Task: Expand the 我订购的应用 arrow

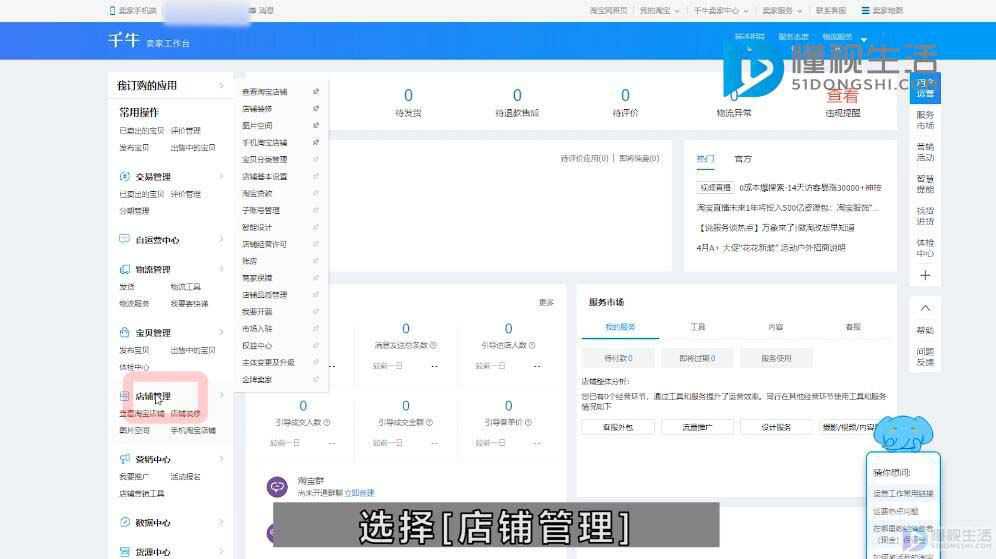Action: tap(222, 85)
